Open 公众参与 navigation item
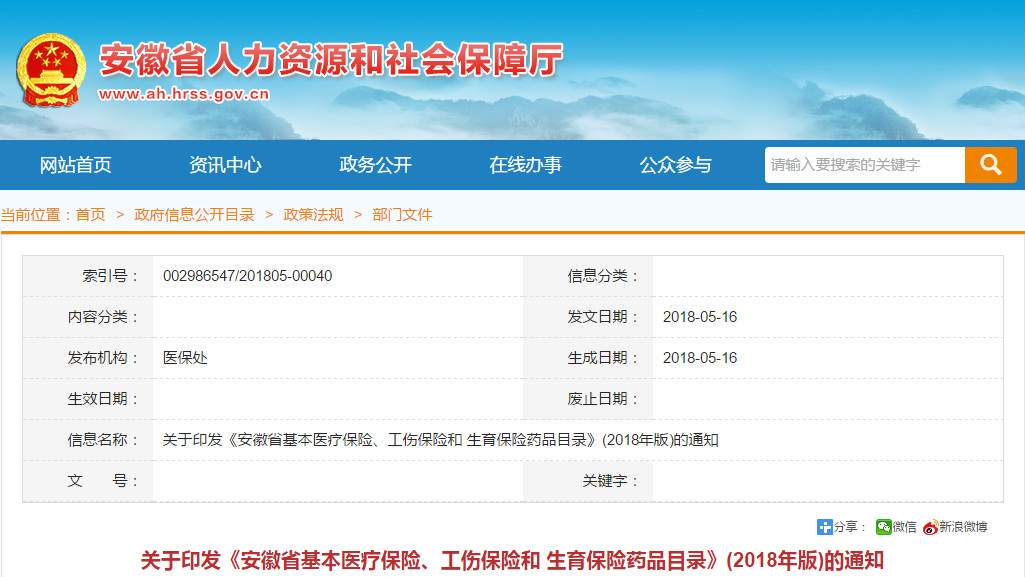 [x=675, y=165]
